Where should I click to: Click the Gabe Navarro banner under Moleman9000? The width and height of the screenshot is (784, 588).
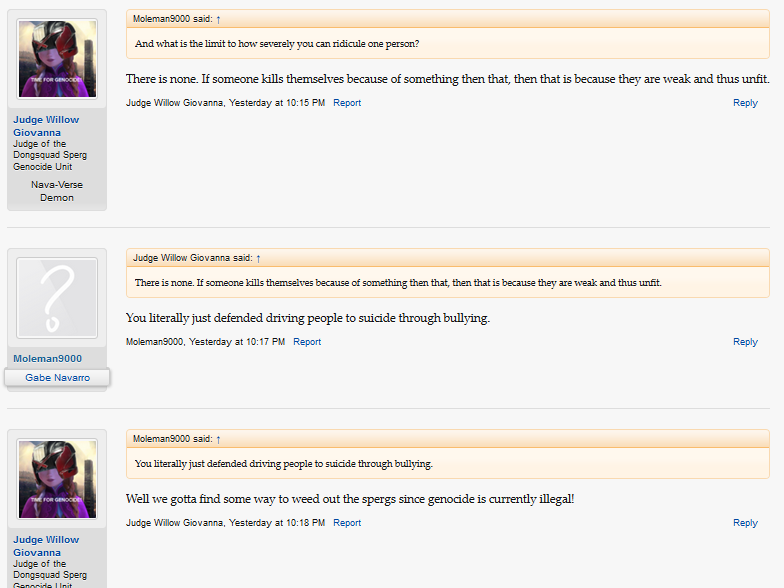[57, 378]
